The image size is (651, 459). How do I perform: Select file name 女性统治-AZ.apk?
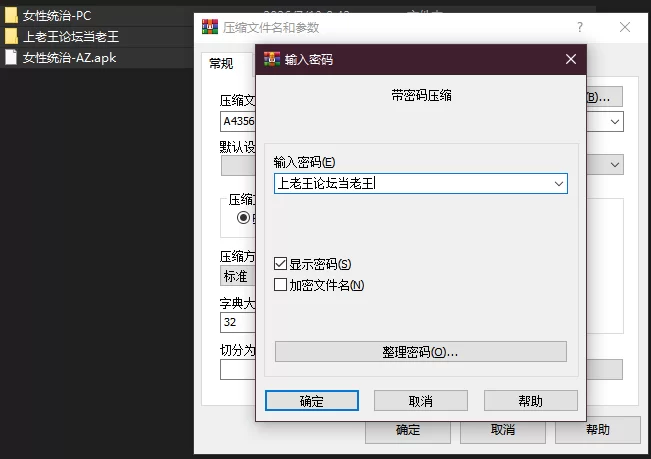tap(69, 58)
